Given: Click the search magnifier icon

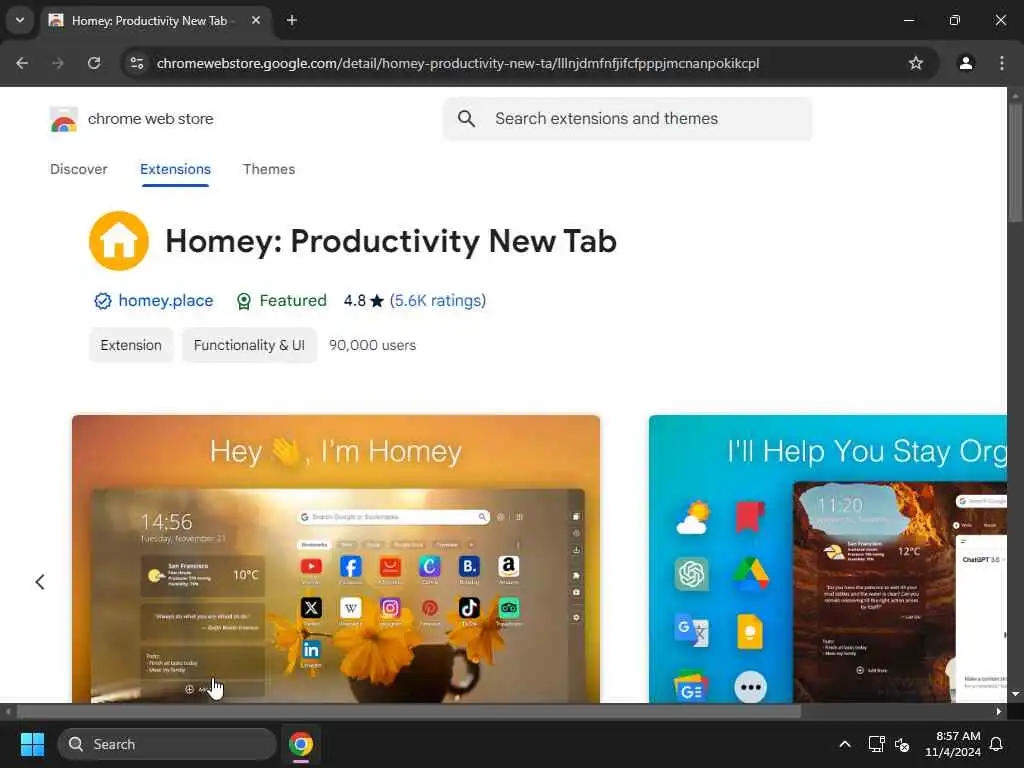Looking at the screenshot, I should point(466,119).
